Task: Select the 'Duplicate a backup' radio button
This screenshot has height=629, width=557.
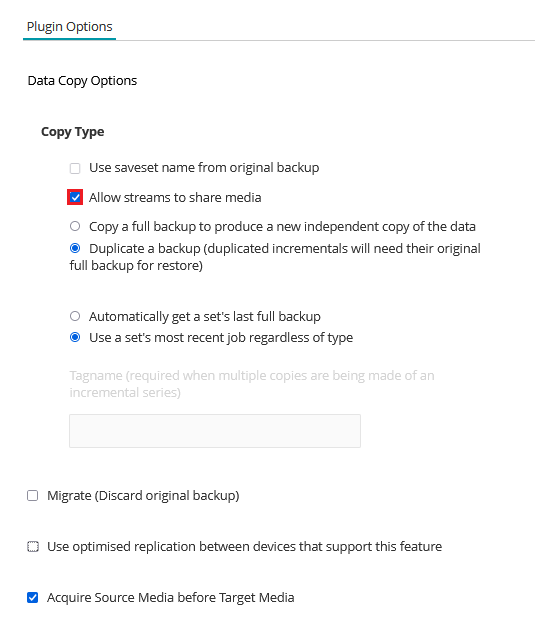Action: click(75, 248)
